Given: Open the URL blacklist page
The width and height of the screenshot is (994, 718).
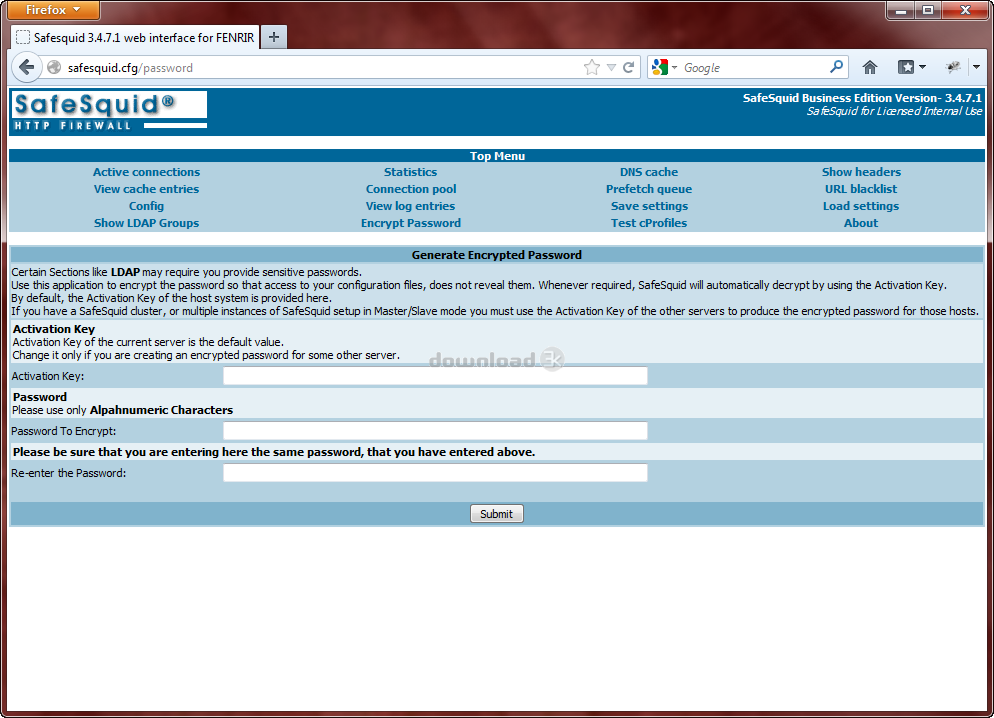Looking at the screenshot, I should 861,189.
